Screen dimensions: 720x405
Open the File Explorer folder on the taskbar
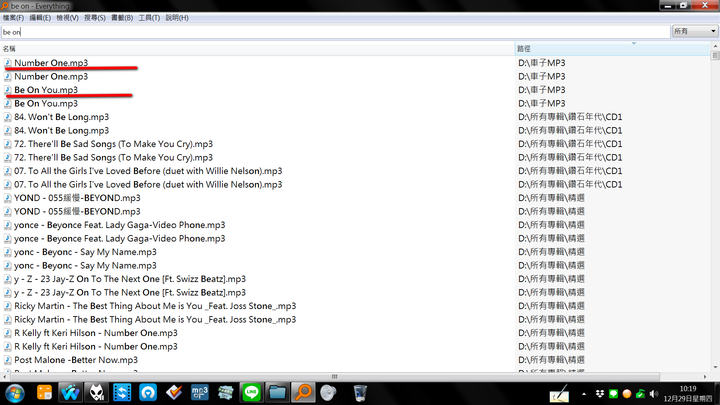point(277,393)
